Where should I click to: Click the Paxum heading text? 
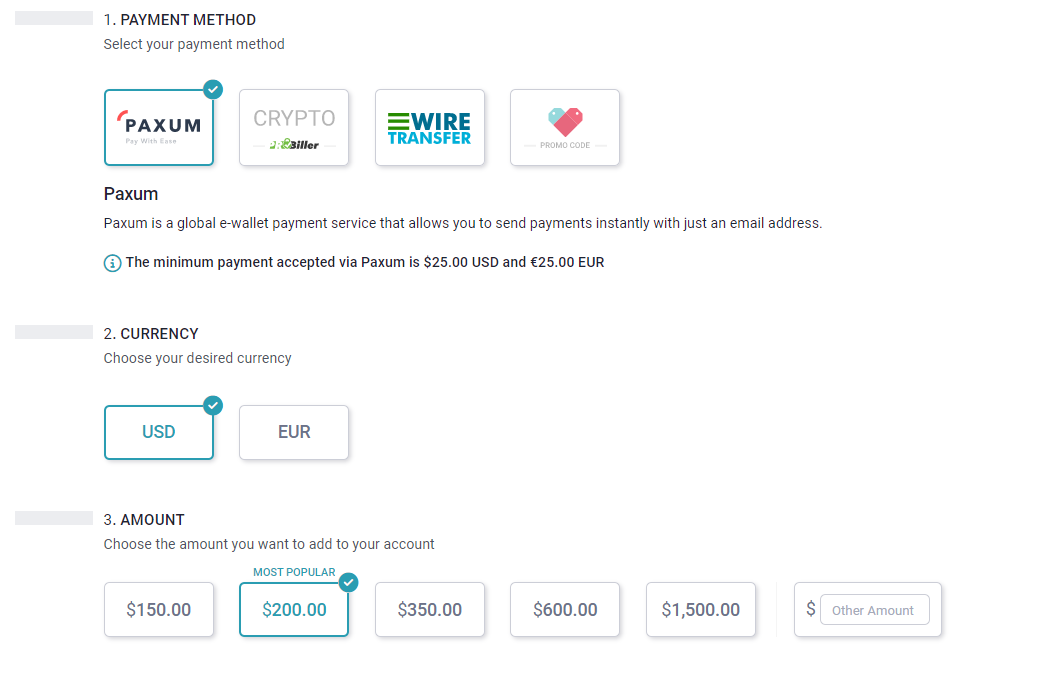pos(131,194)
